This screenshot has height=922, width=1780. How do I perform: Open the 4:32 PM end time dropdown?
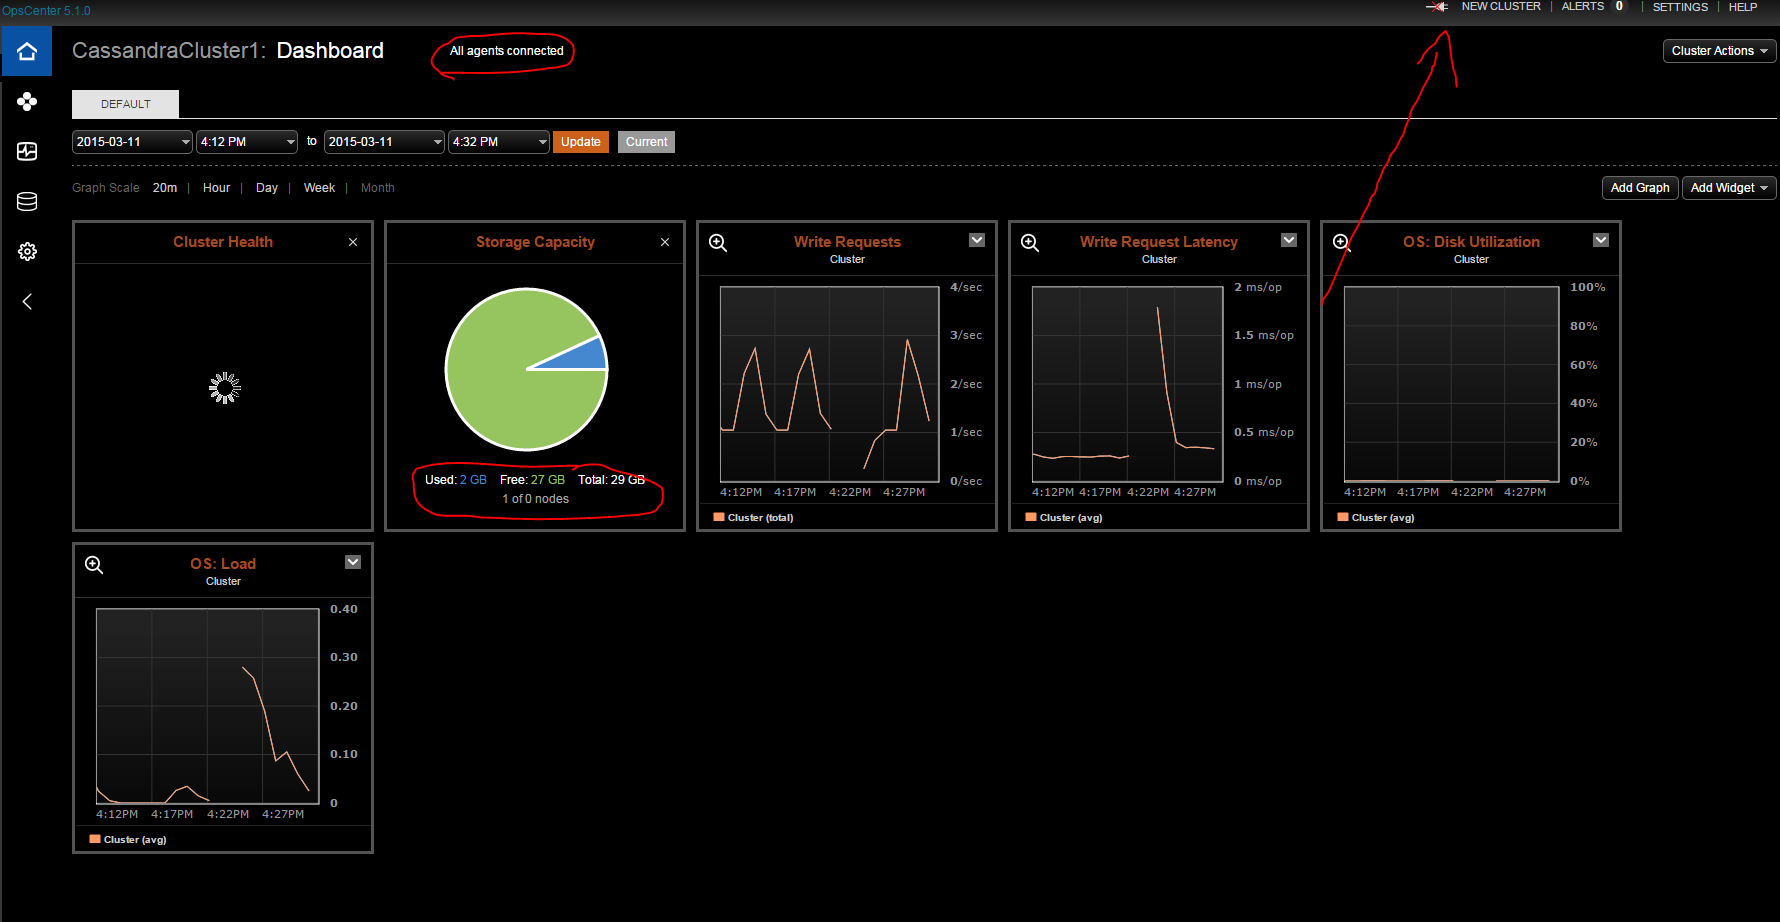[499, 142]
